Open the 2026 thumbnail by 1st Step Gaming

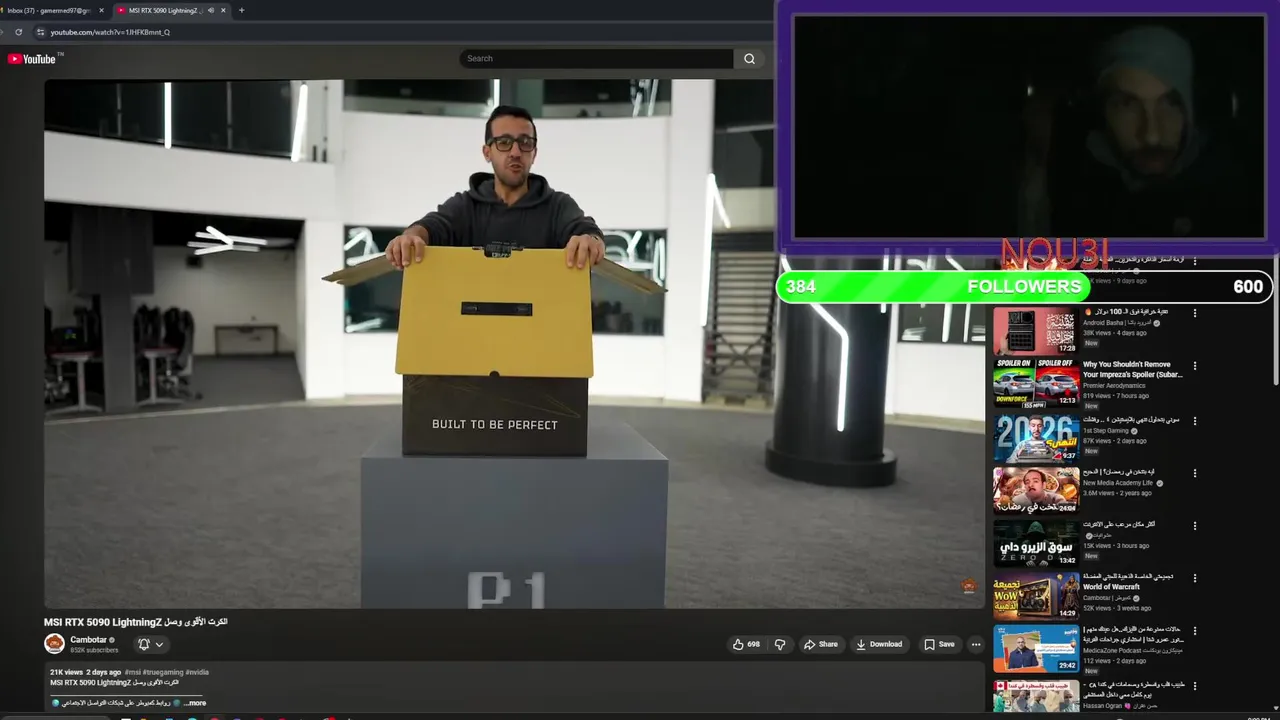click(x=1036, y=438)
